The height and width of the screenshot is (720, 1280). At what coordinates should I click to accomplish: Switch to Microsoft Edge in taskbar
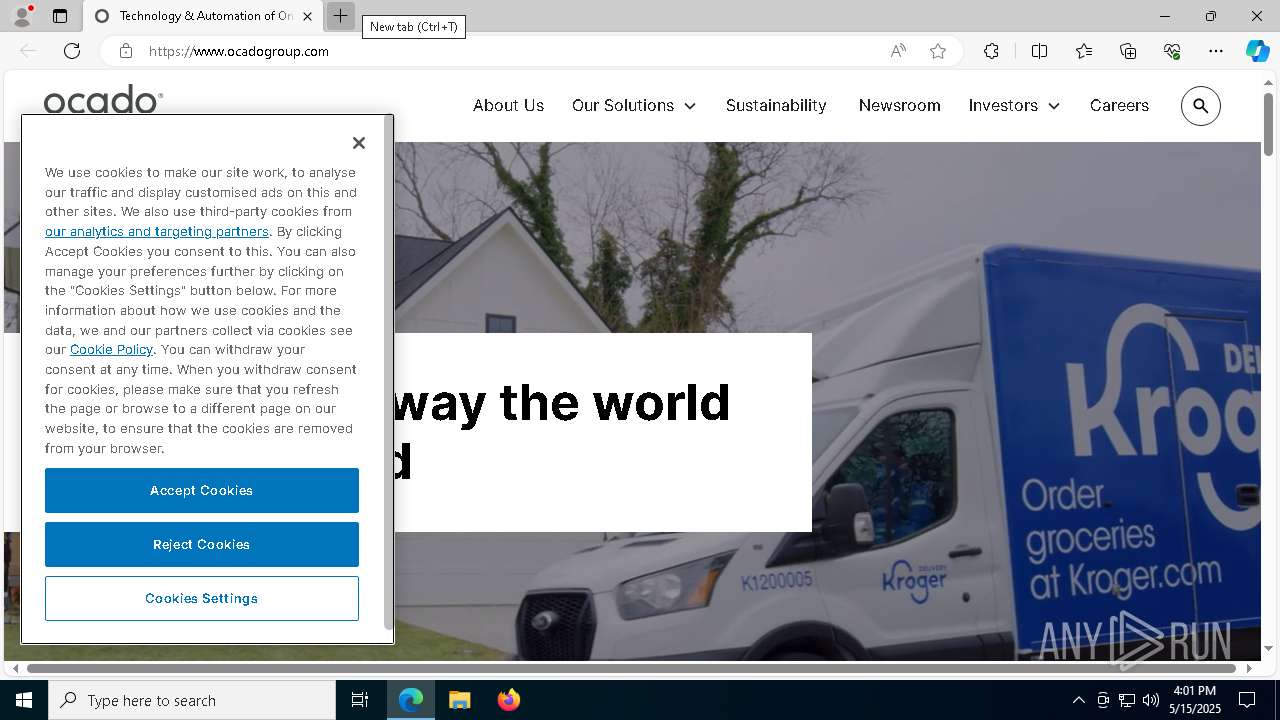click(x=411, y=700)
